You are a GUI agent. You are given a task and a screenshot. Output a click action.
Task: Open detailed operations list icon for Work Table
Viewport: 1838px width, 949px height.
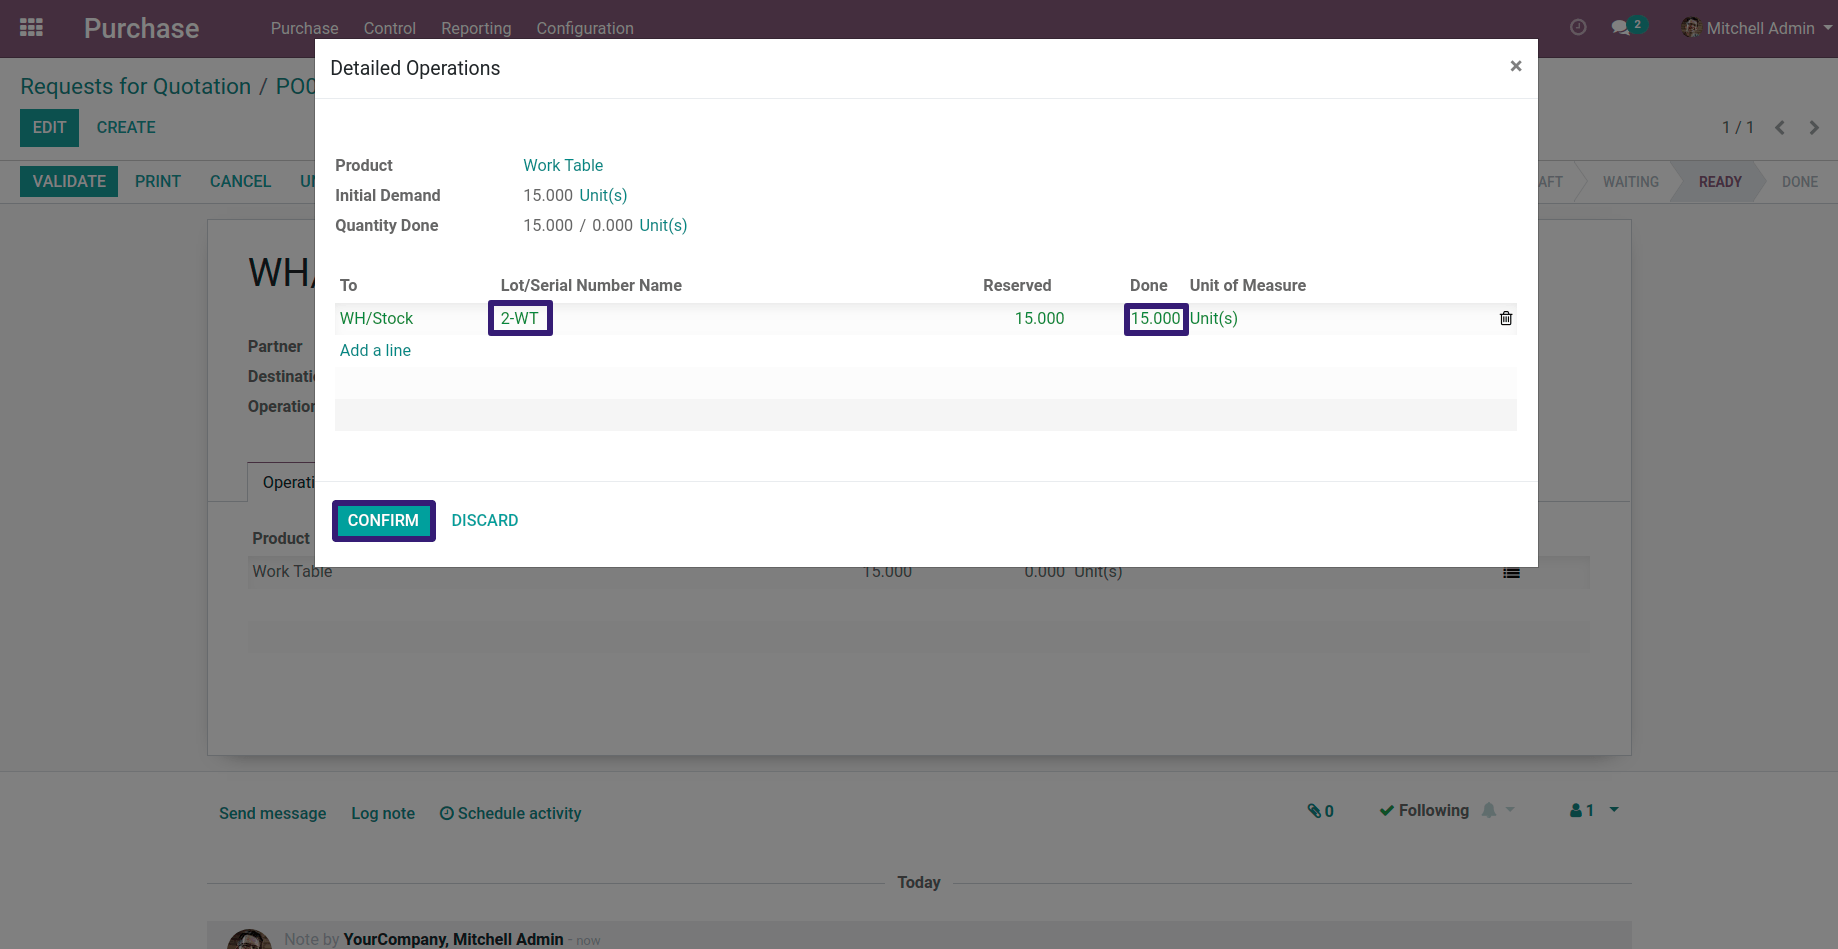click(1511, 573)
